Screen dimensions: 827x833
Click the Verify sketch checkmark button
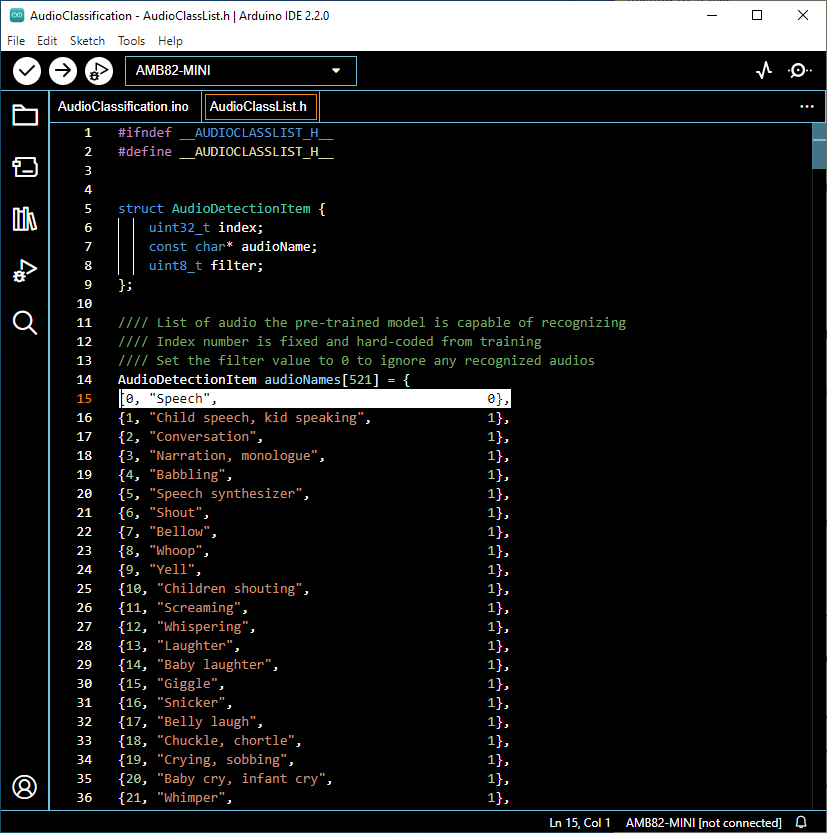coord(27,71)
